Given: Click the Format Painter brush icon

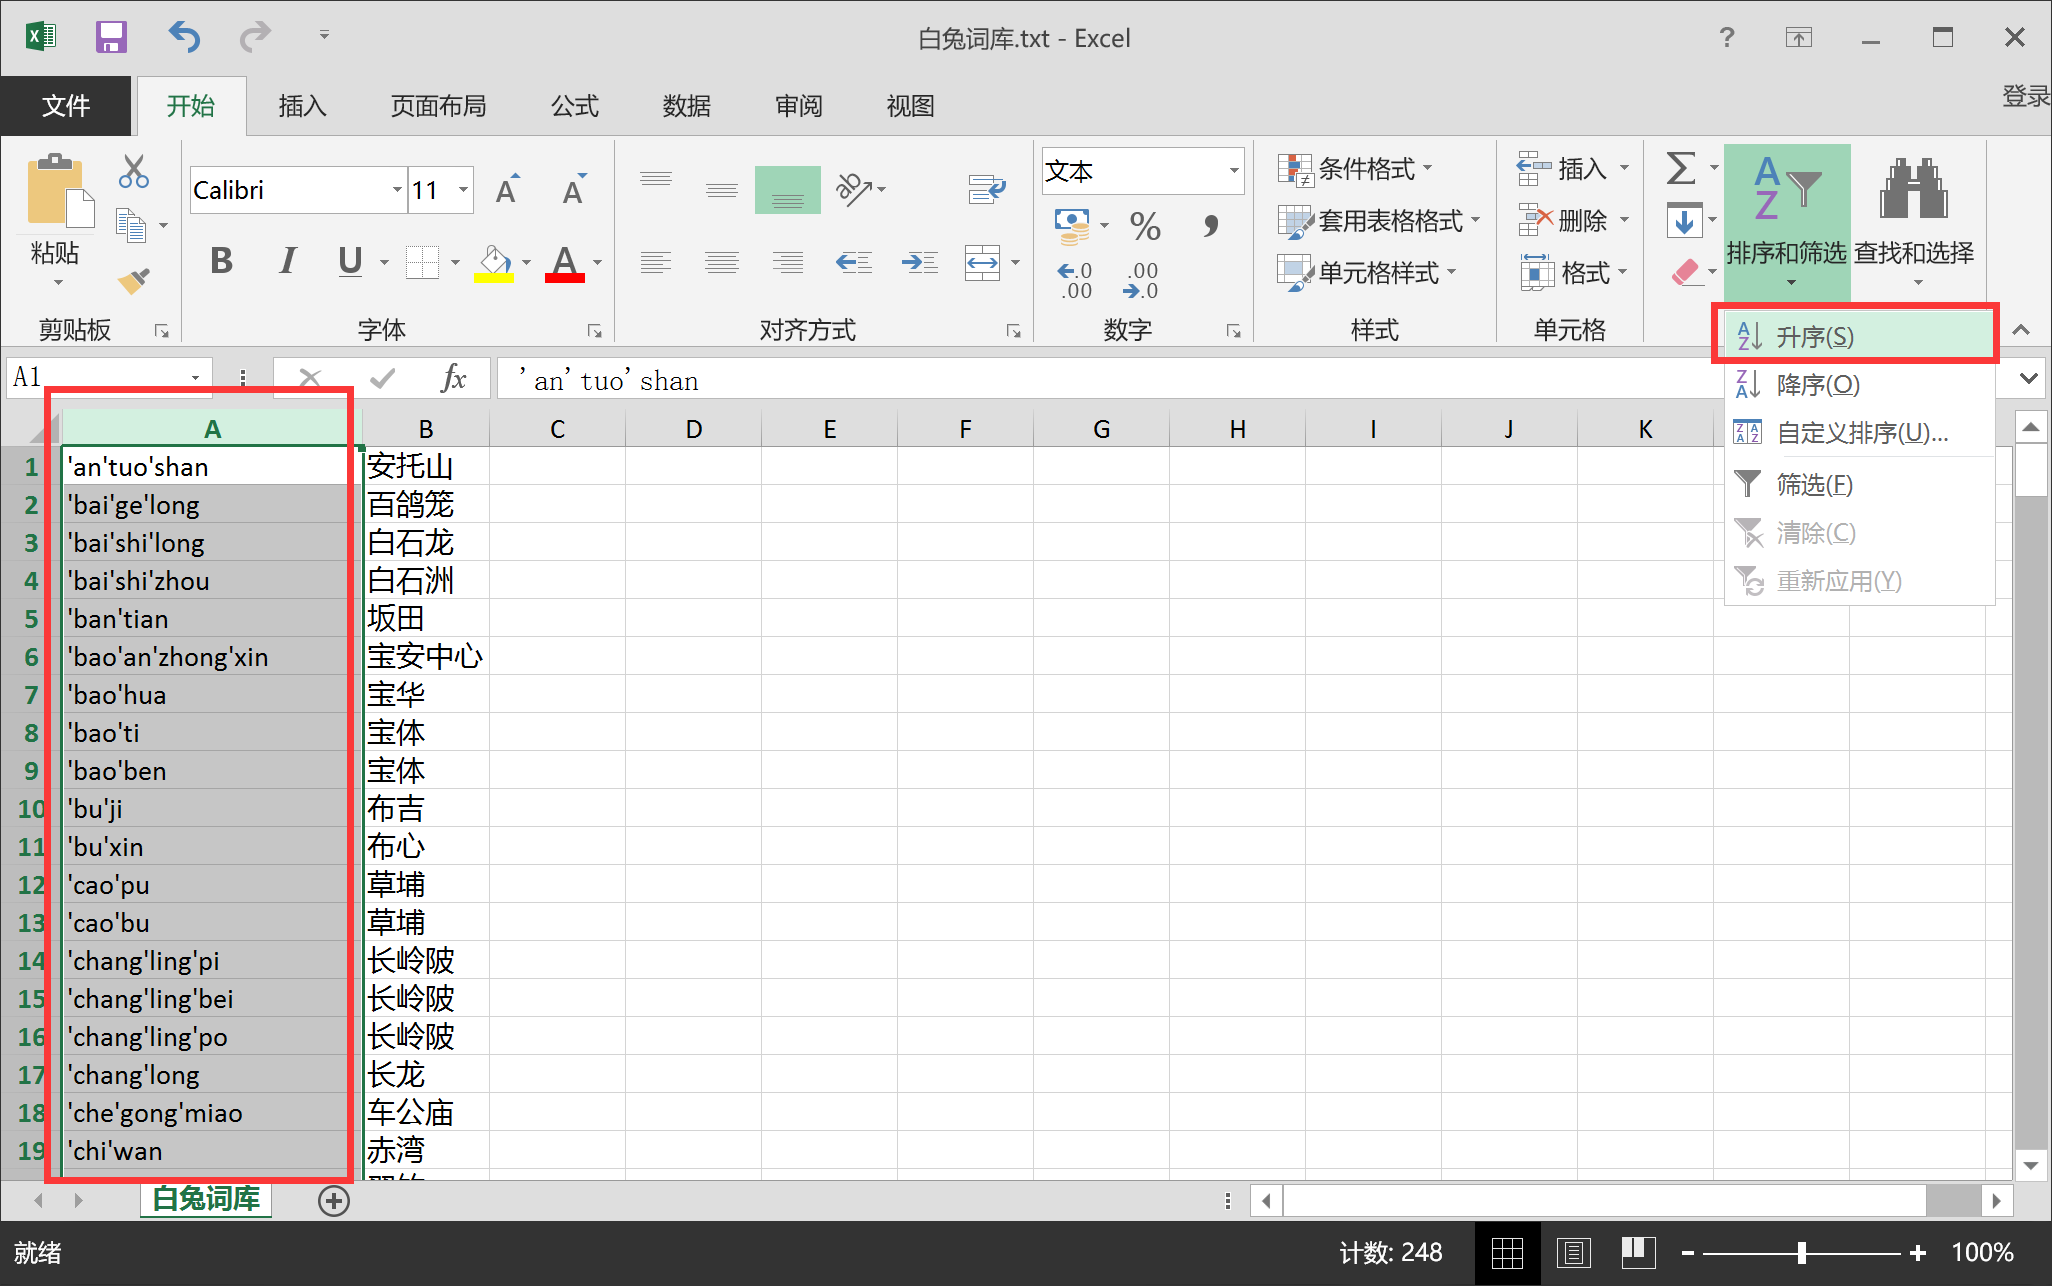Looking at the screenshot, I should click(133, 281).
